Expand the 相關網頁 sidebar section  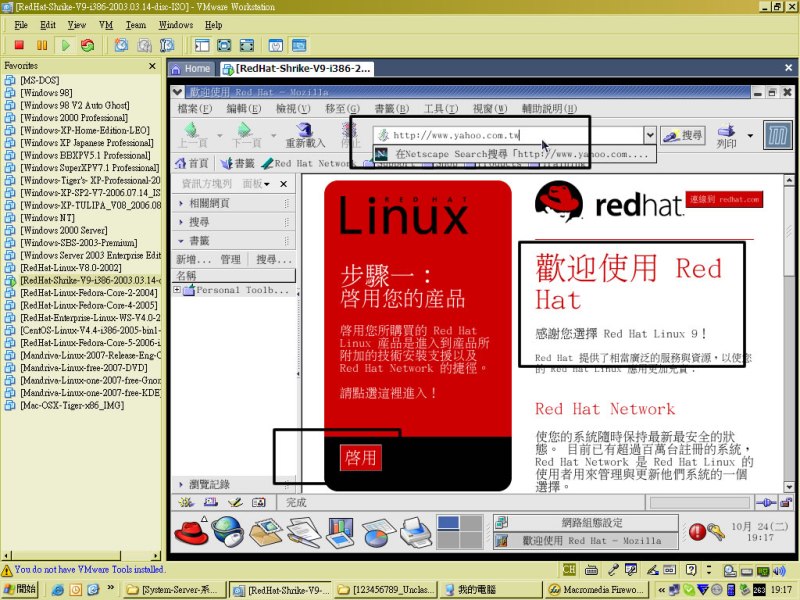(x=181, y=203)
